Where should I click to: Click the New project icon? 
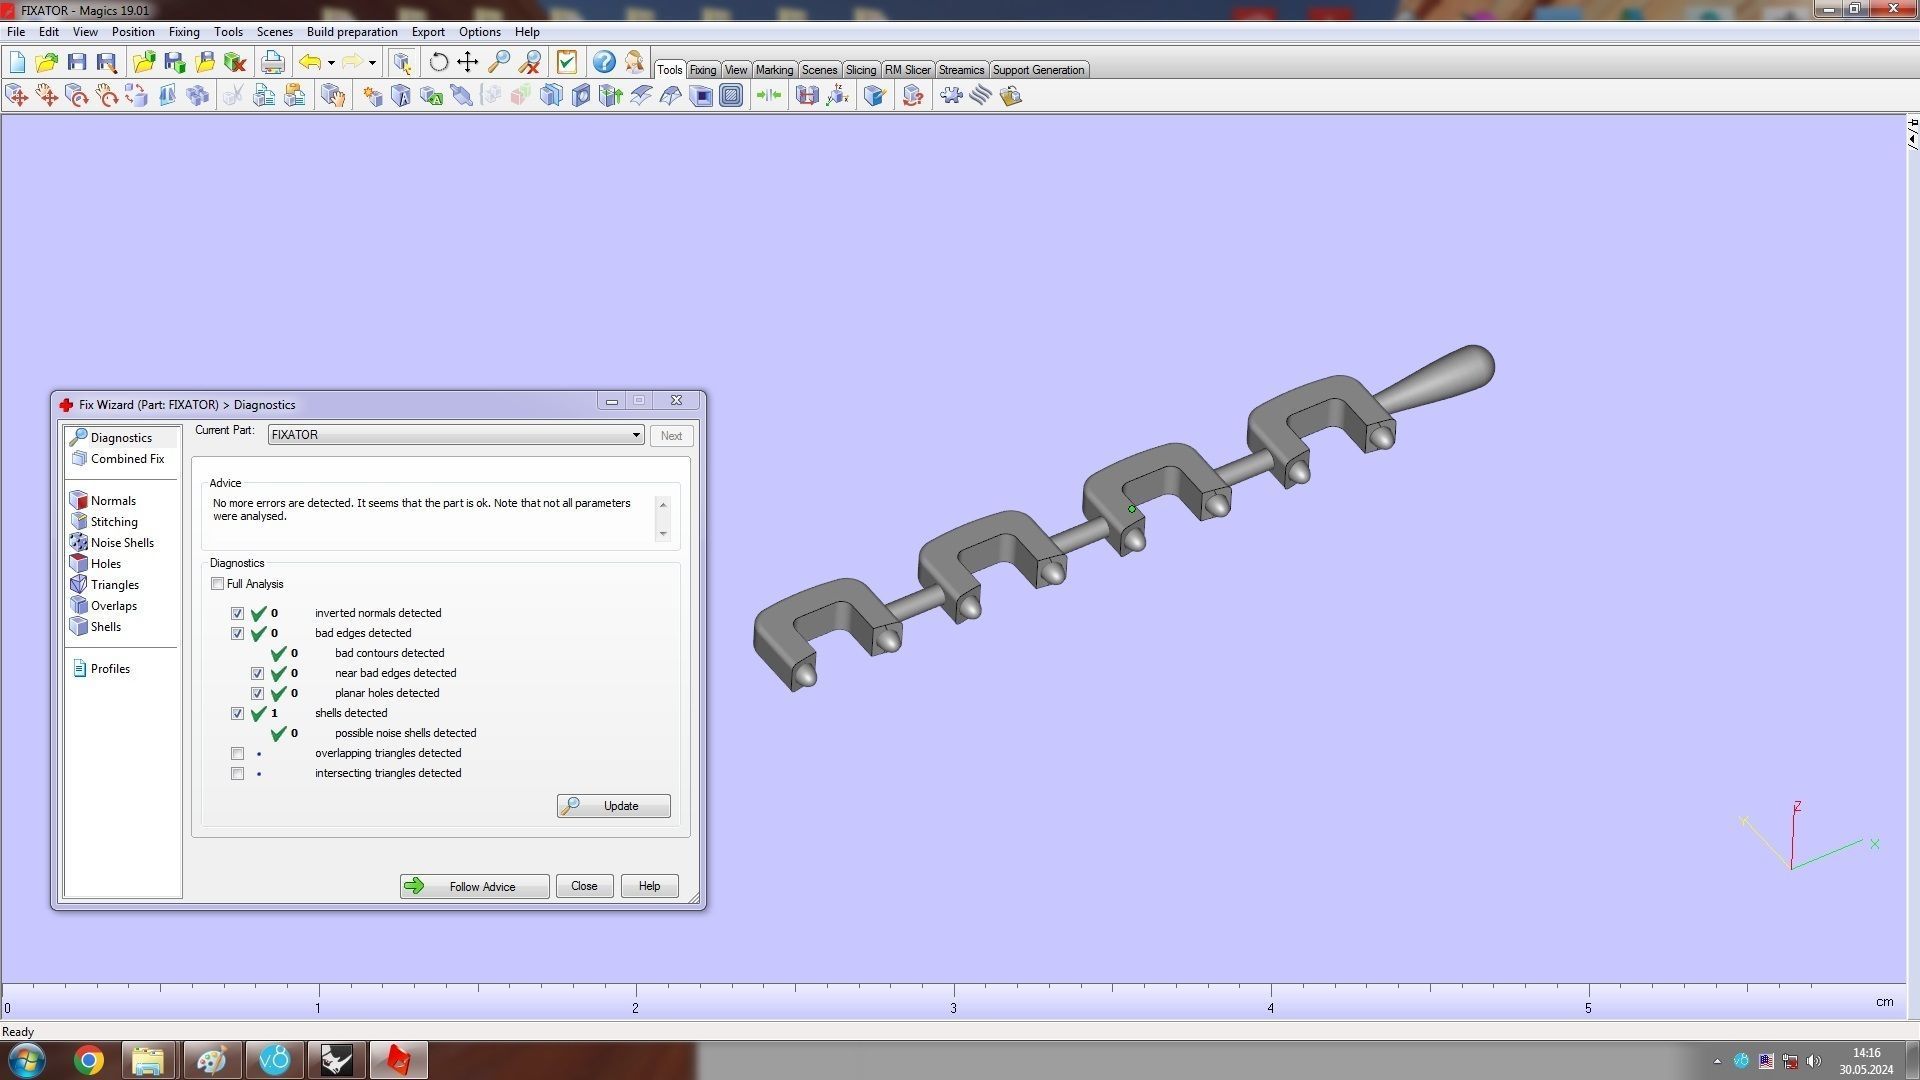[x=17, y=62]
